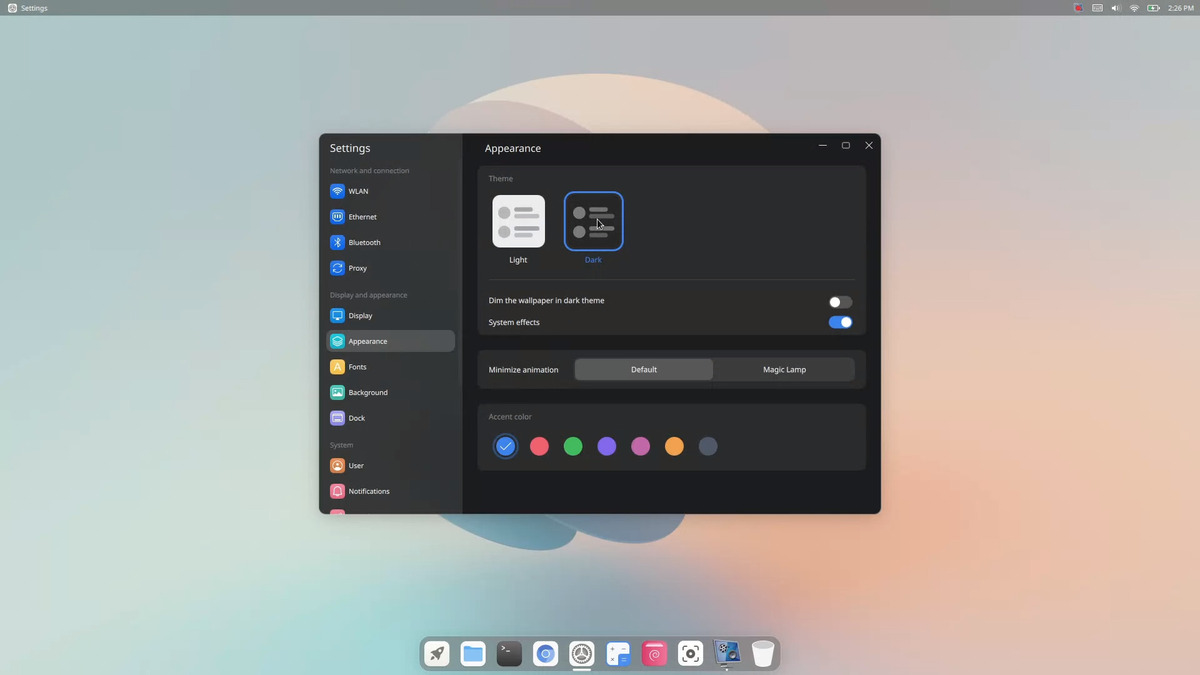Click the Background picture icon
This screenshot has width=1200, height=675.
337,393
